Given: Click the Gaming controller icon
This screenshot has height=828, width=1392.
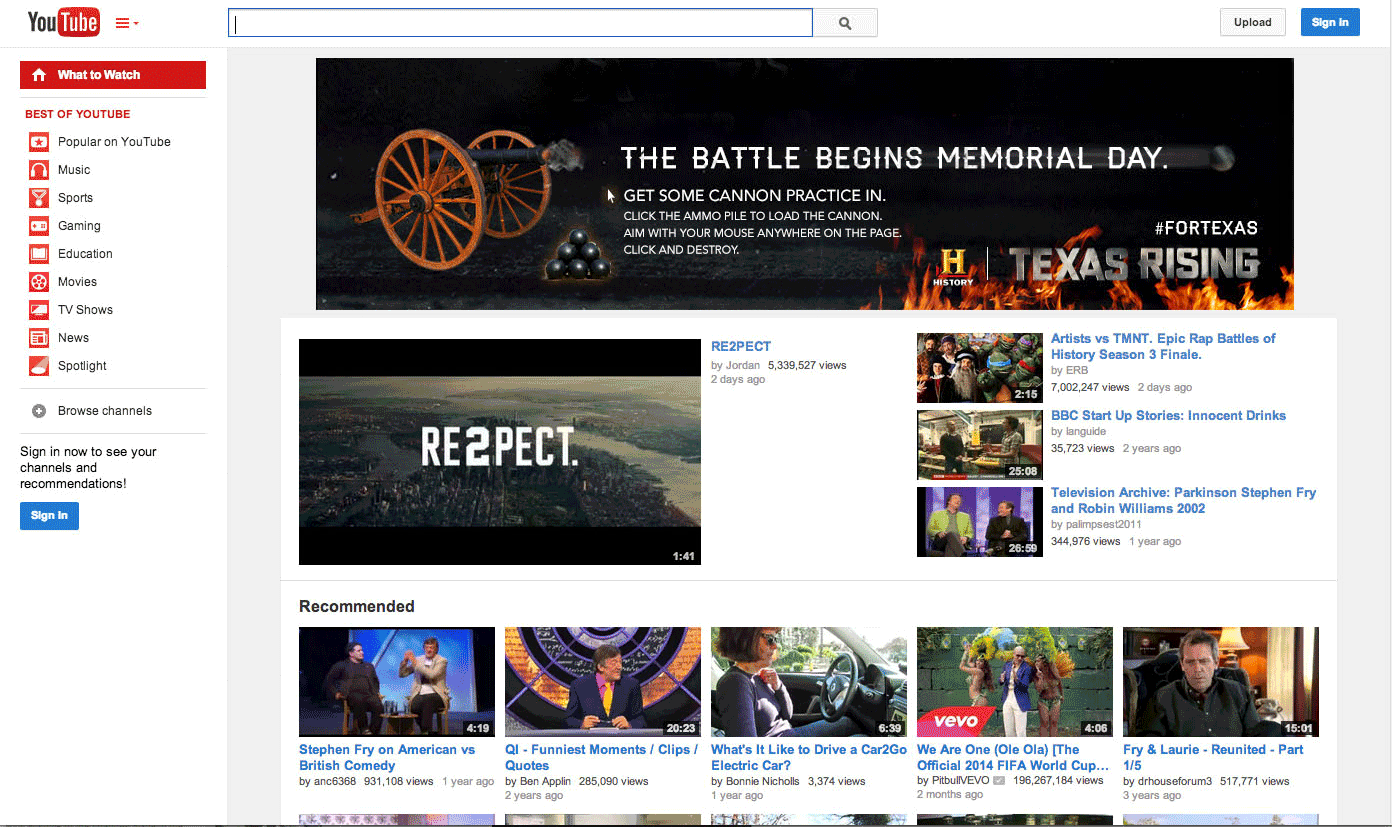Looking at the screenshot, I should 39,226.
